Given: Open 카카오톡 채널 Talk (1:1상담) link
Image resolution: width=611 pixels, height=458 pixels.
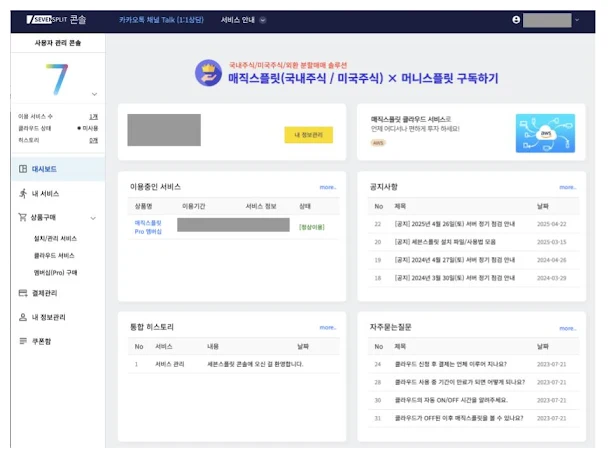Looking at the screenshot, I should [161, 20].
